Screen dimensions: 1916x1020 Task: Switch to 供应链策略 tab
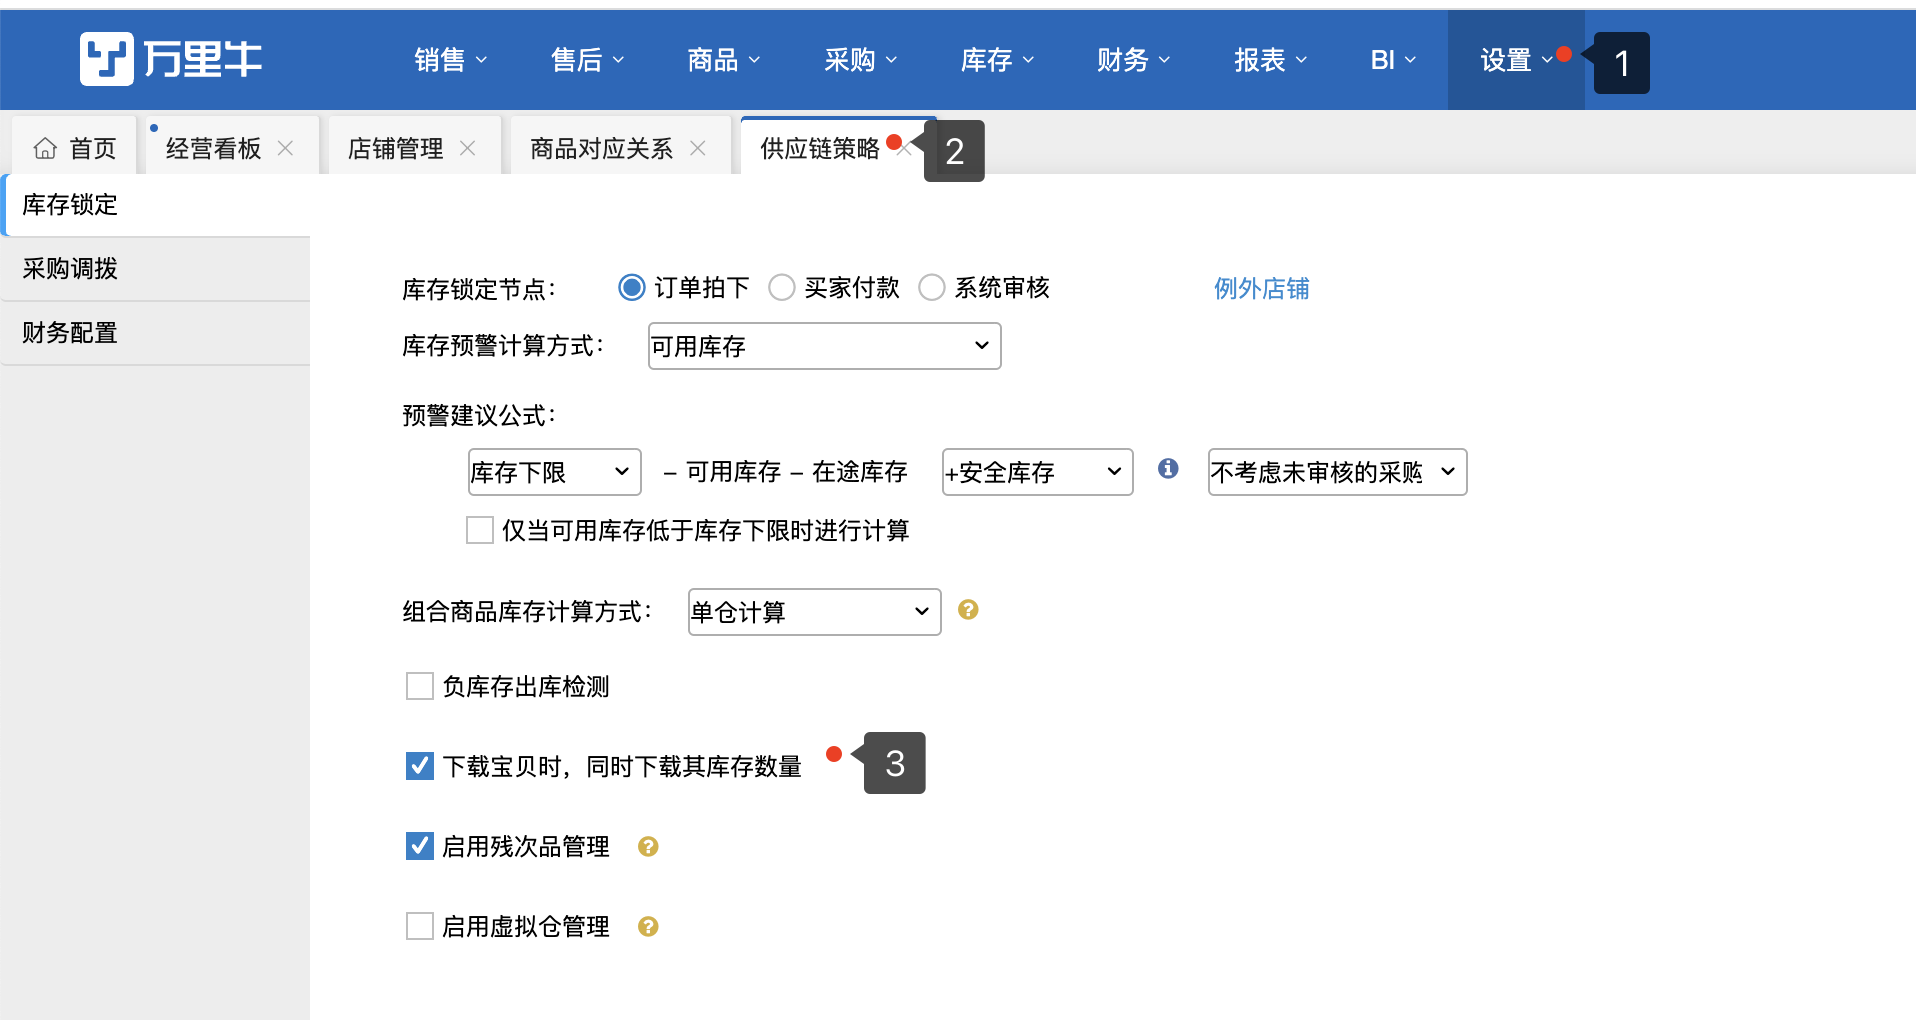pyautogui.click(x=820, y=148)
